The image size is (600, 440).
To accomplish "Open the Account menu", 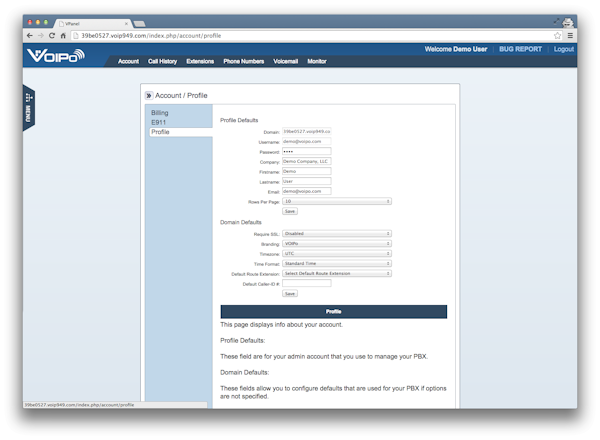I will (128, 61).
